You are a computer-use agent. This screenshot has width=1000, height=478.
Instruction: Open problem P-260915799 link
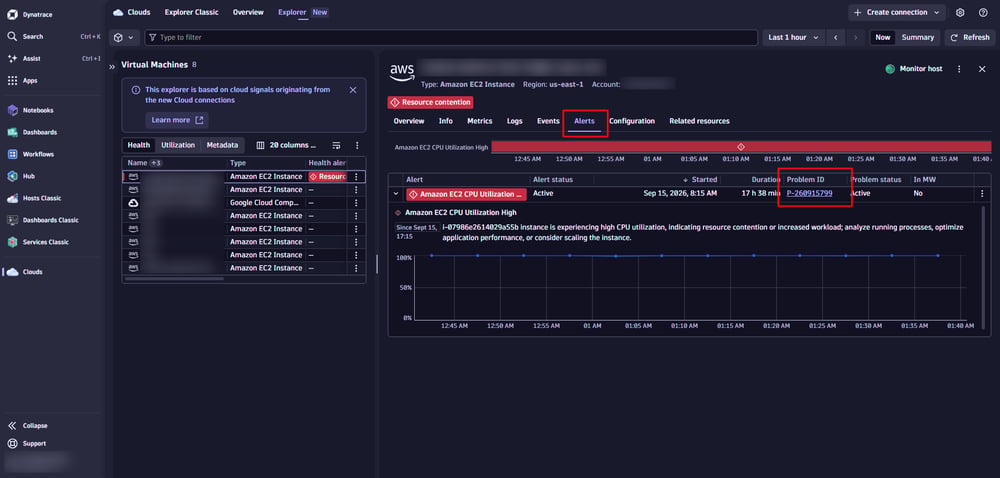coord(809,193)
